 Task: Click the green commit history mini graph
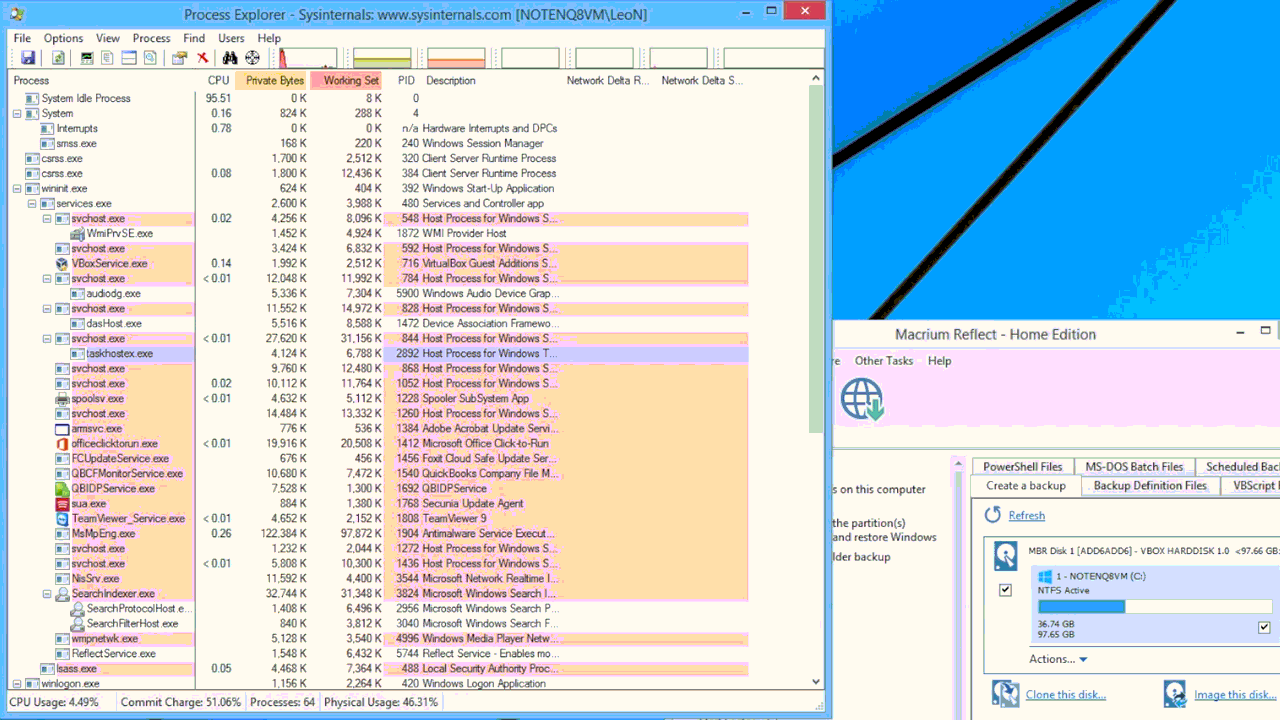pyautogui.click(x=382, y=58)
